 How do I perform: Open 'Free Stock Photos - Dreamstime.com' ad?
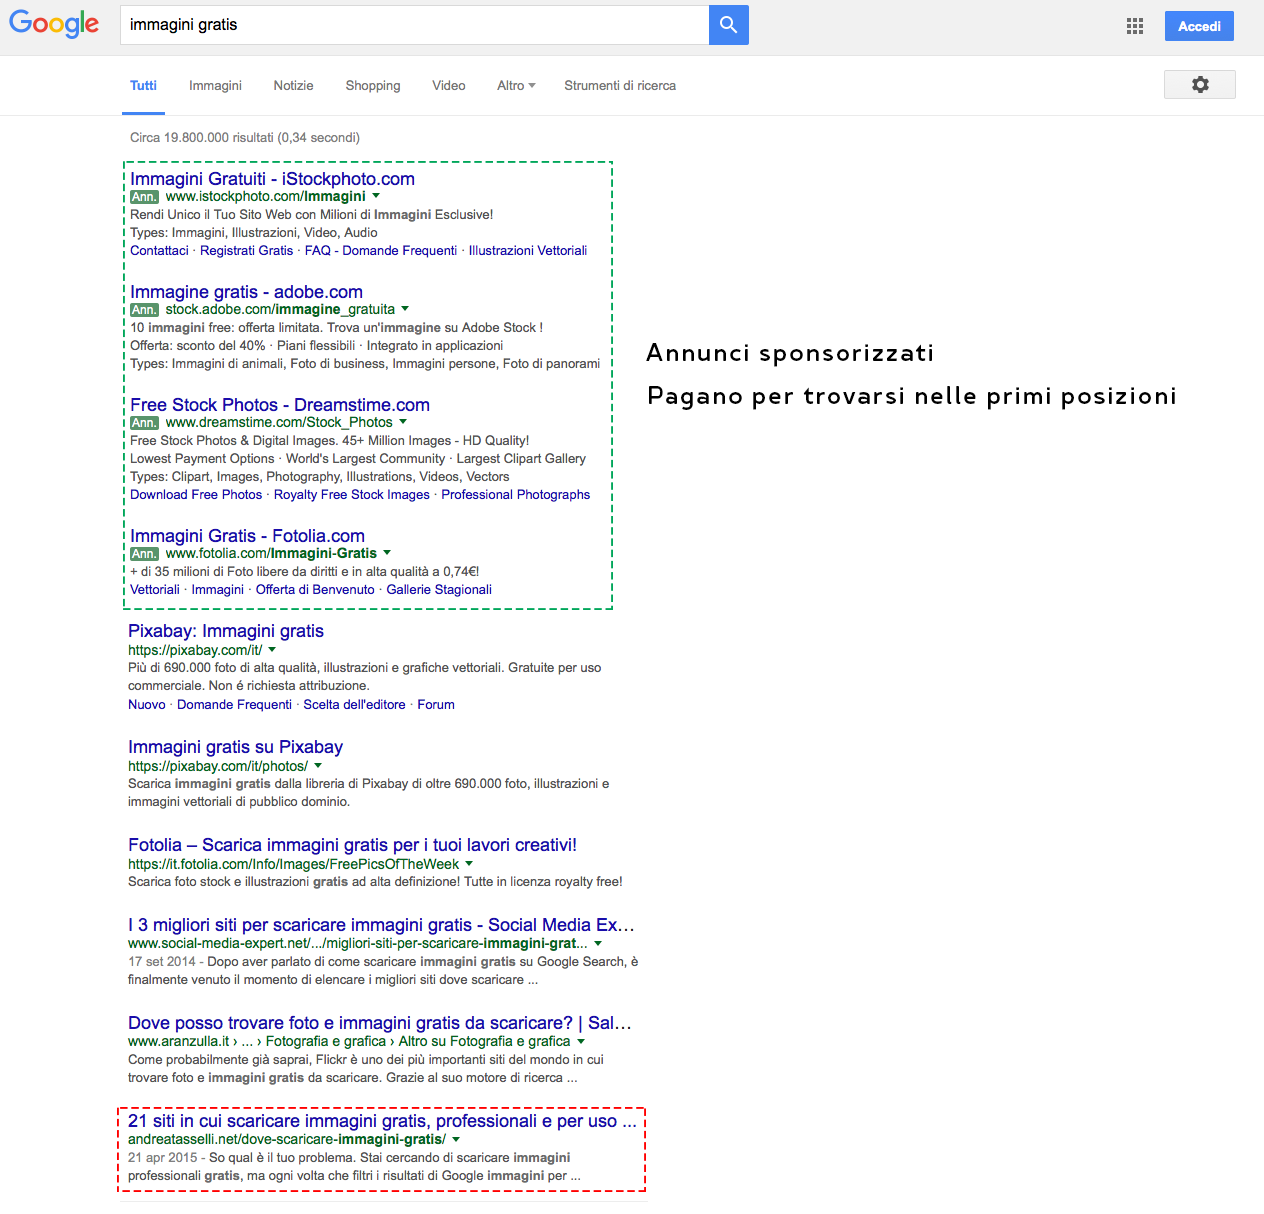[280, 405]
